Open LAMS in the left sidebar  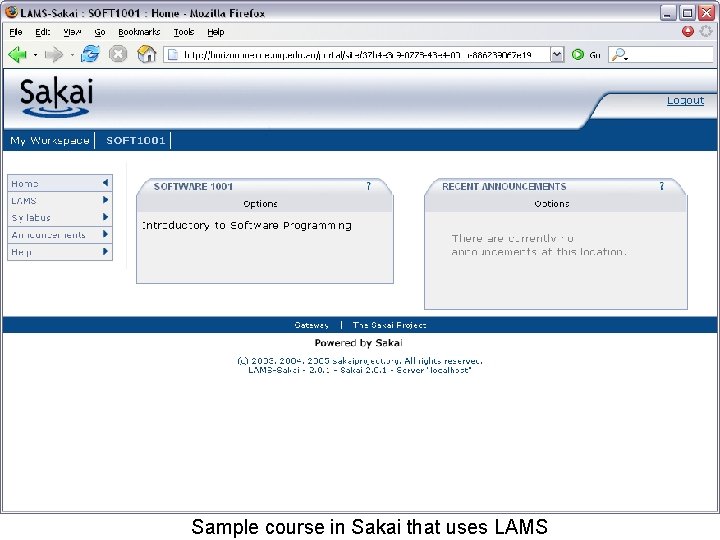[x=60, y=200]
